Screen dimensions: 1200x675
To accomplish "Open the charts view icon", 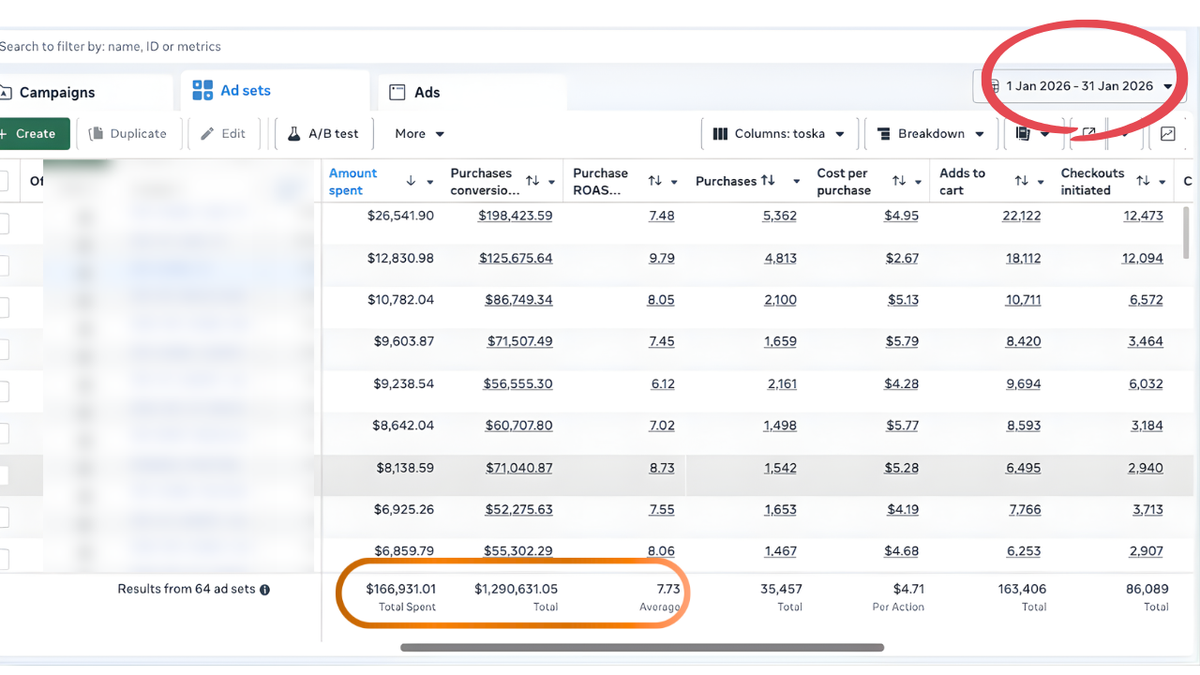I will pyautogui.click(x=1167, y=134).
